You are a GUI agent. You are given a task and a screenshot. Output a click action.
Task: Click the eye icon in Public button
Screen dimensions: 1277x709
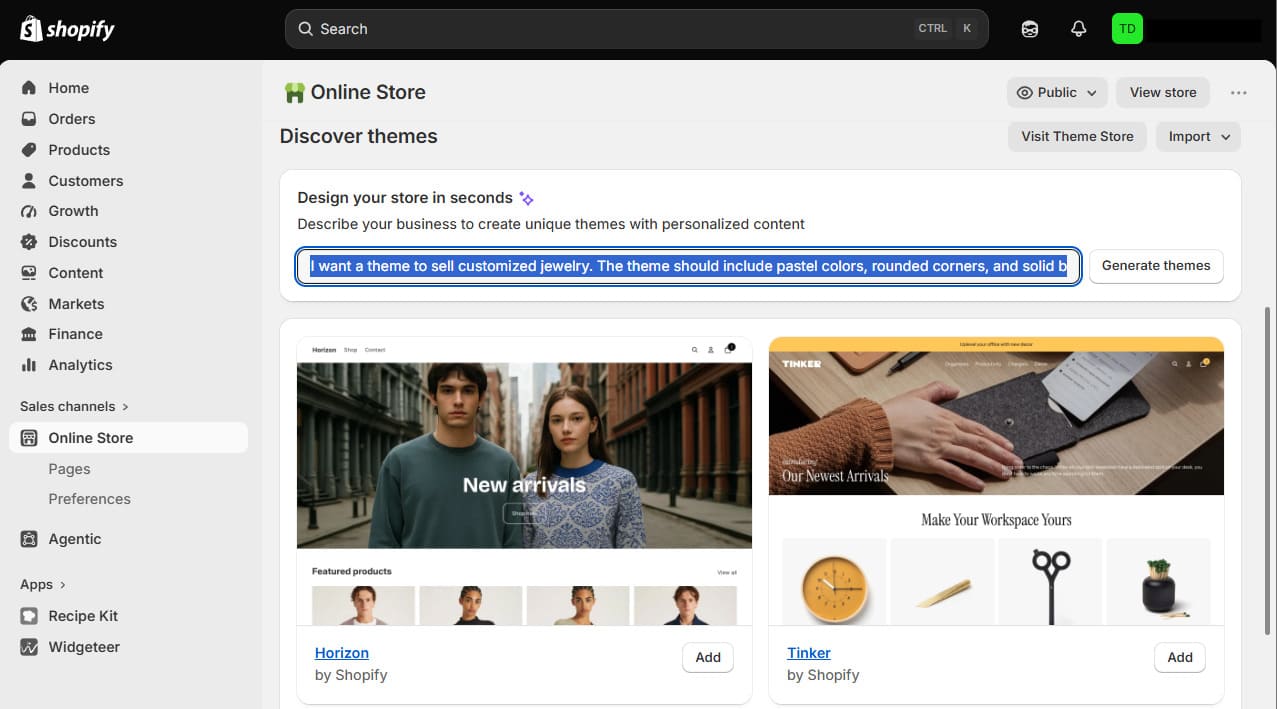pos(1024,92)
